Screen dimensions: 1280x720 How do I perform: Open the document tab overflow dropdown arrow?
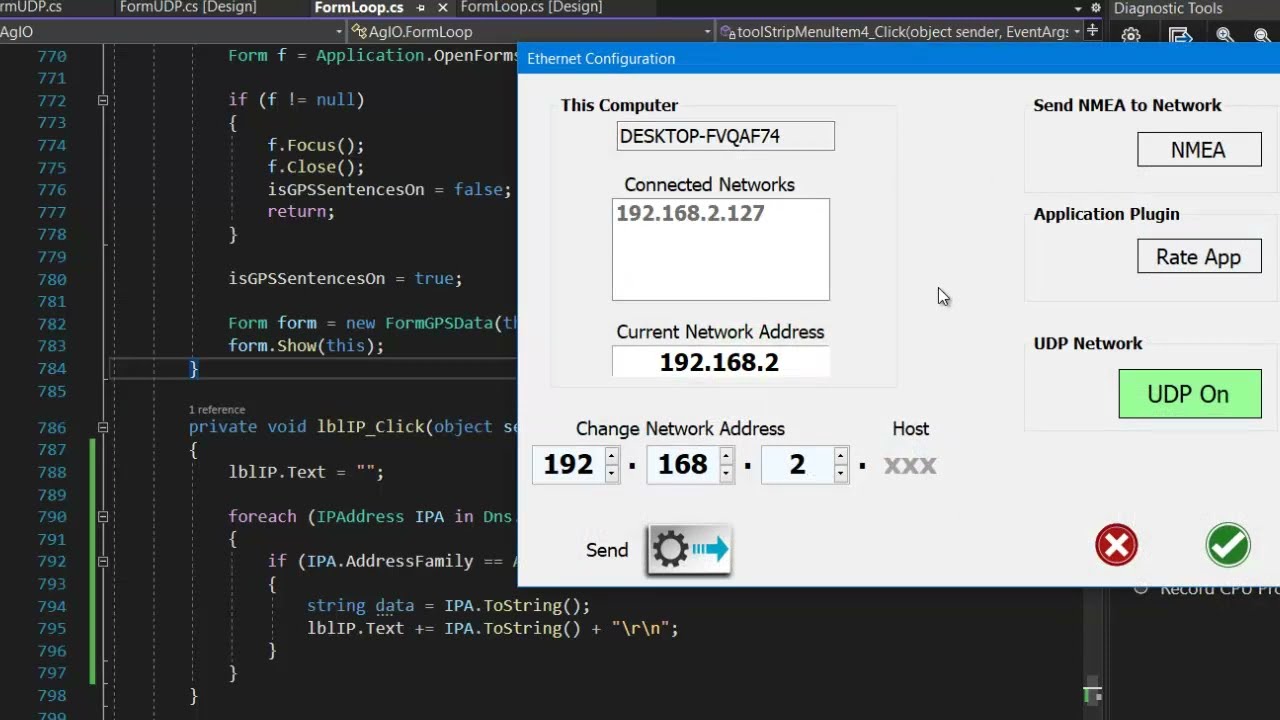coord(1077,8)
